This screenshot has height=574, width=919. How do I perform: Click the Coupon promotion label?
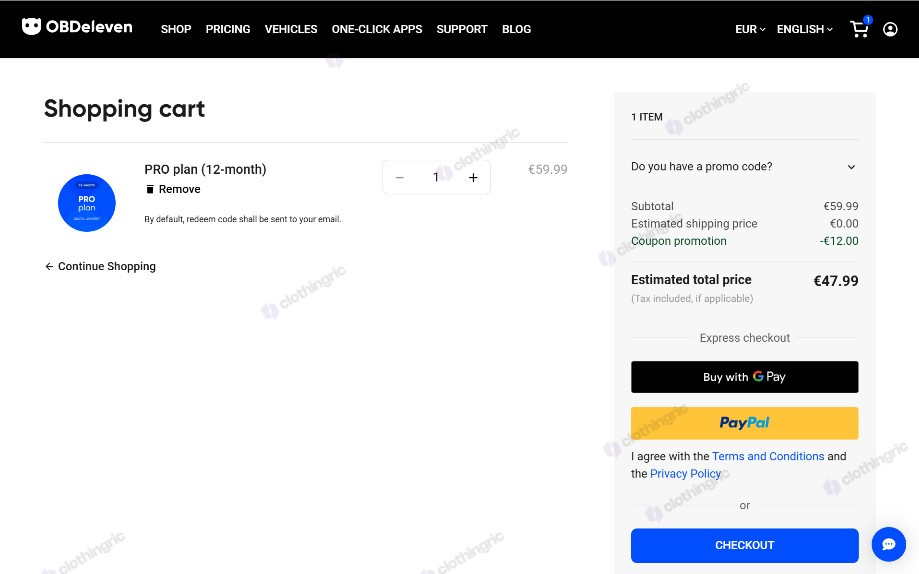pyautogui.click(x=679, y=241)
